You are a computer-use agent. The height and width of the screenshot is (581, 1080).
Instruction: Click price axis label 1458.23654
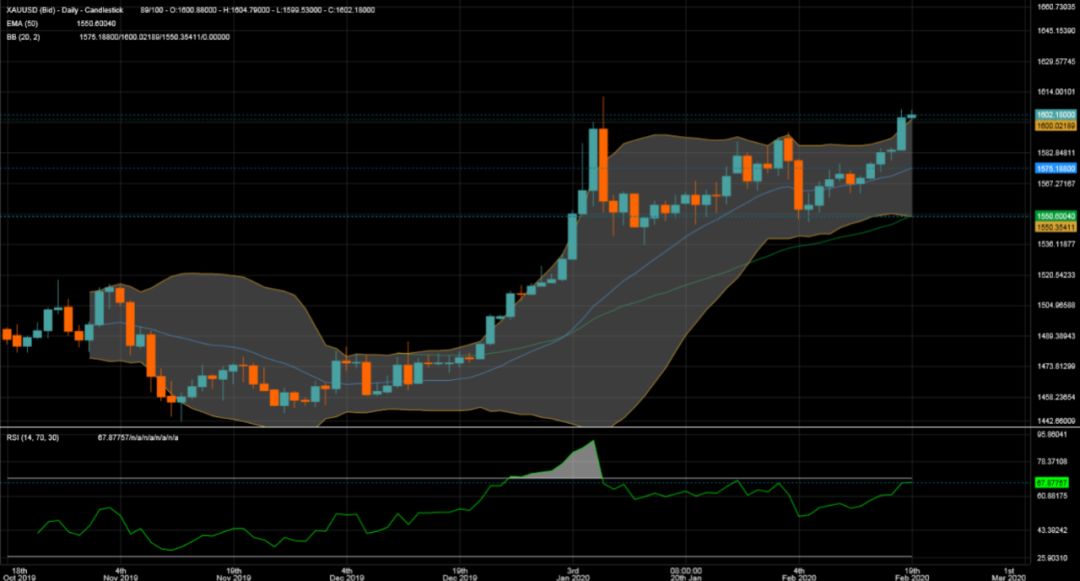(1056, 397)
